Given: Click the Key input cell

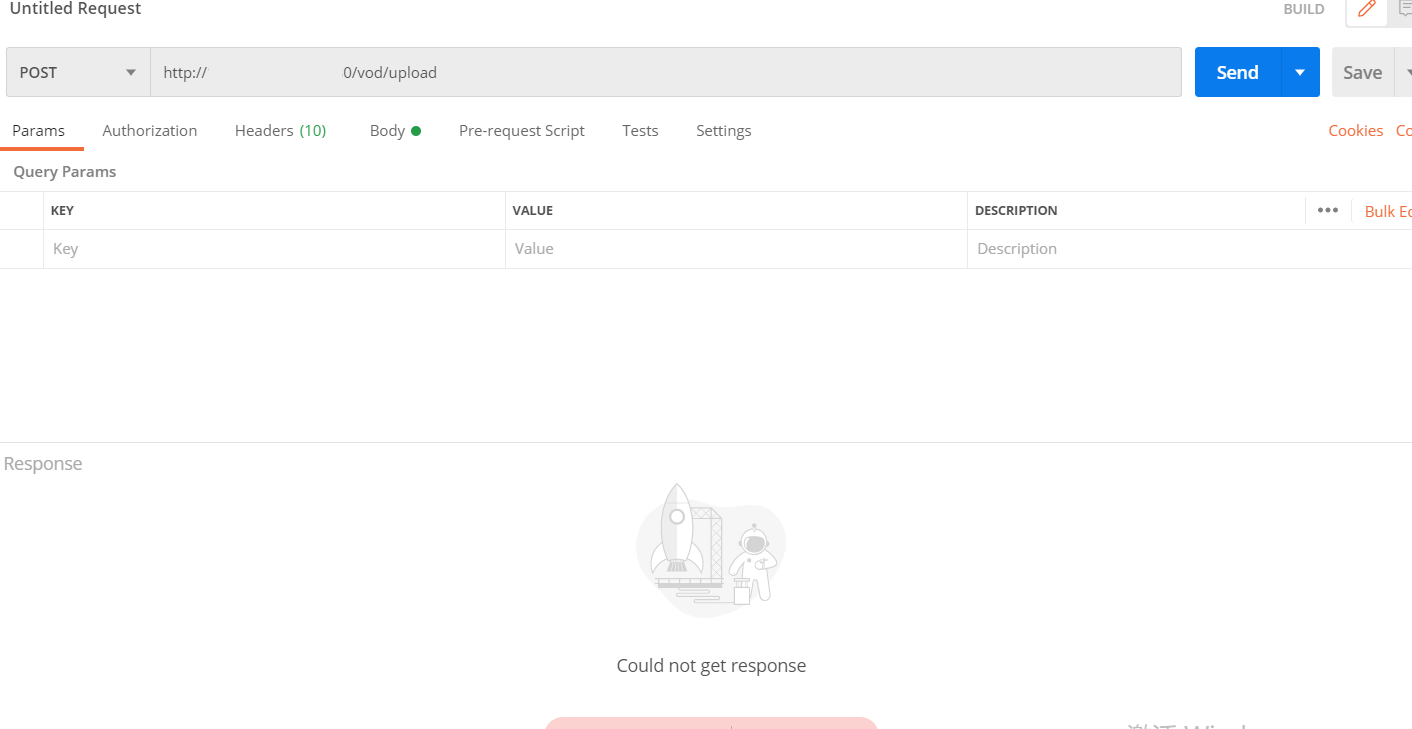Looking at the screenshot, I should click(x=274, y=249).
